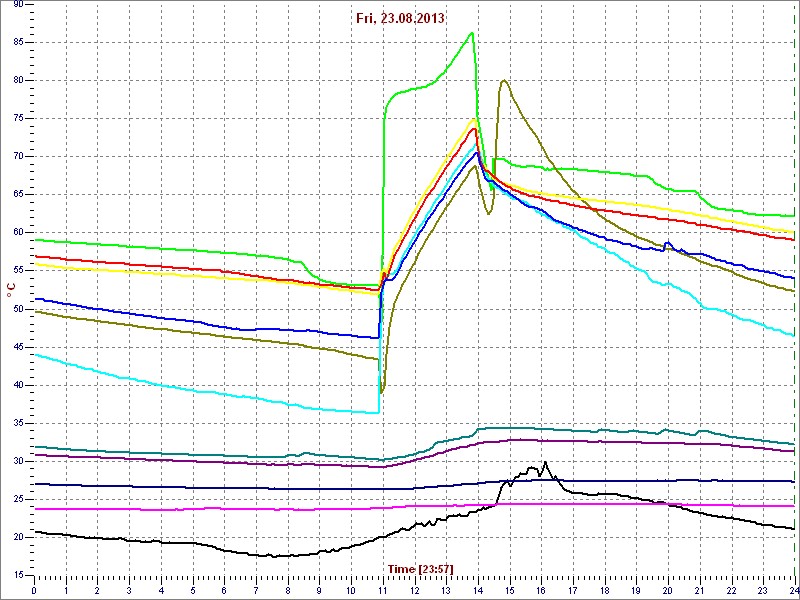Pick hour 24 on the time axis
Image resolution: width=800 pixels, height=600 pixels.
pos(794,590)
